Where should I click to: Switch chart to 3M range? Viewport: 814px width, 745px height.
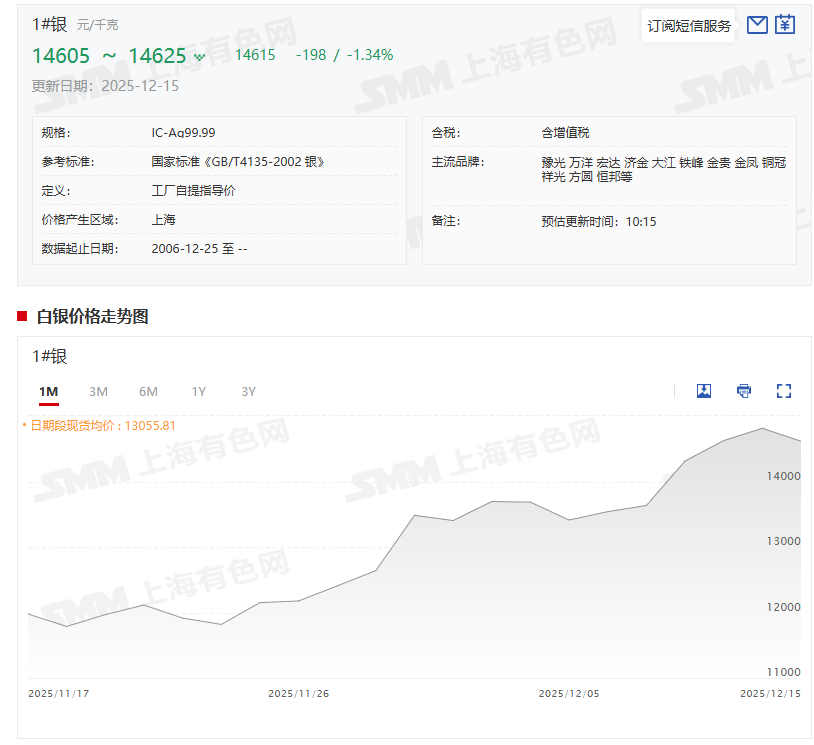(98, 391)
